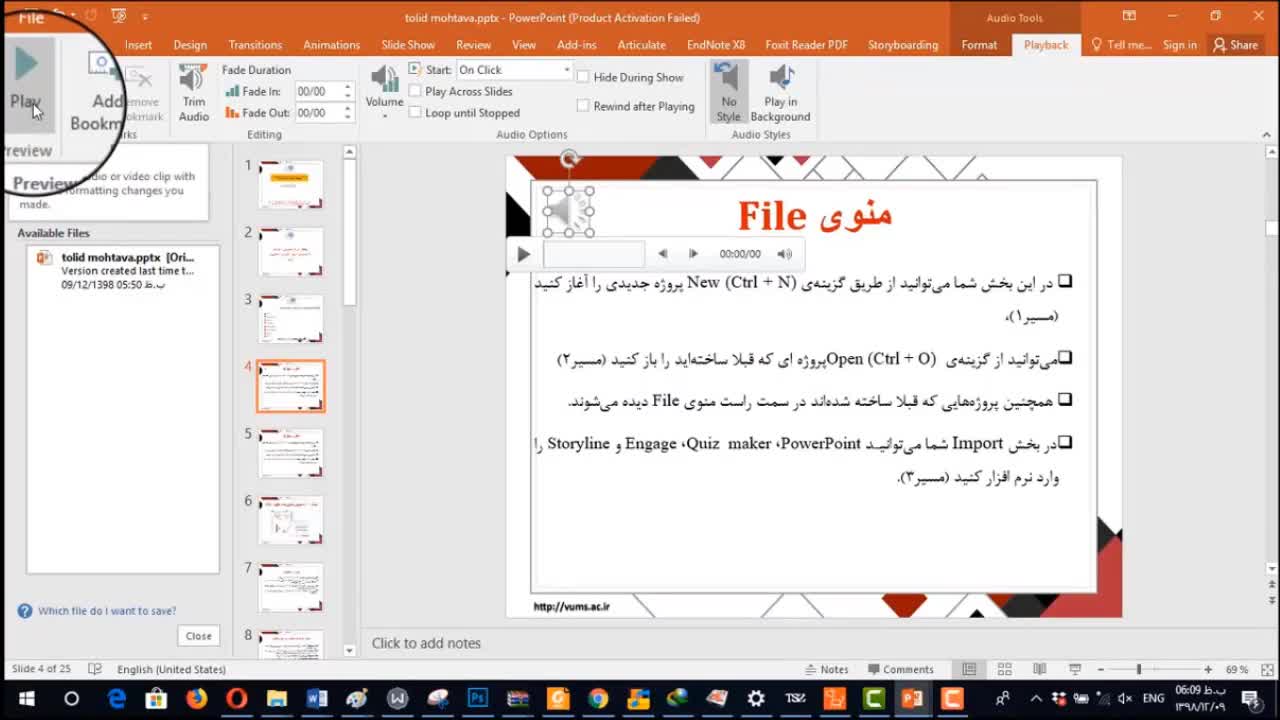Open the Start dropdown set to On Click

(x=514, y=70)
